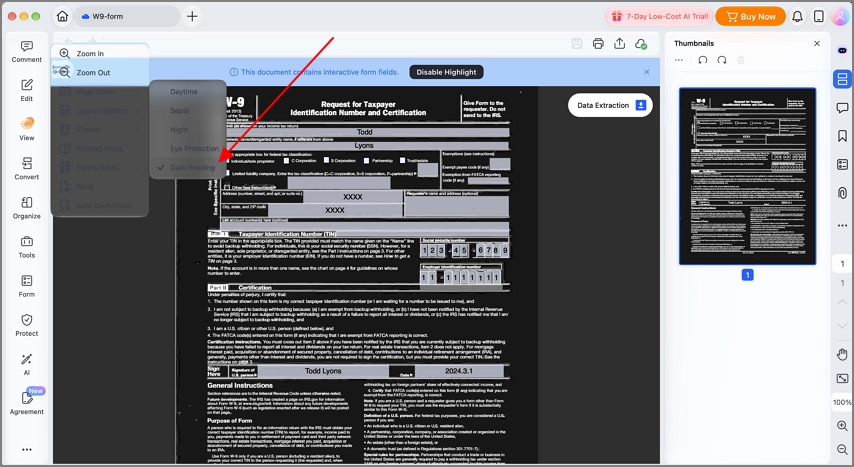The height and width of the screenshot is (467, 854).
Task: Check the Limited liability company box
Action: pos(226,173)
